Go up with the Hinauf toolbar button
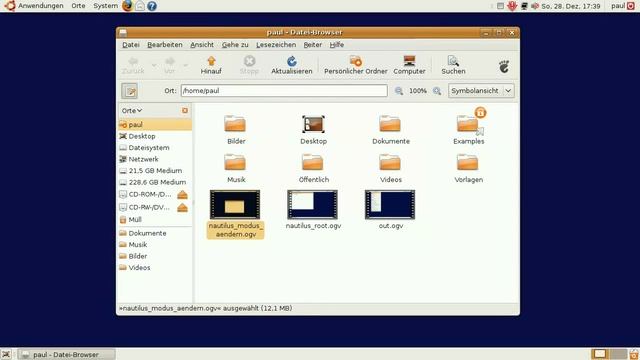The height and width of the screenshot is (360, 640). (x=211, y=65)
